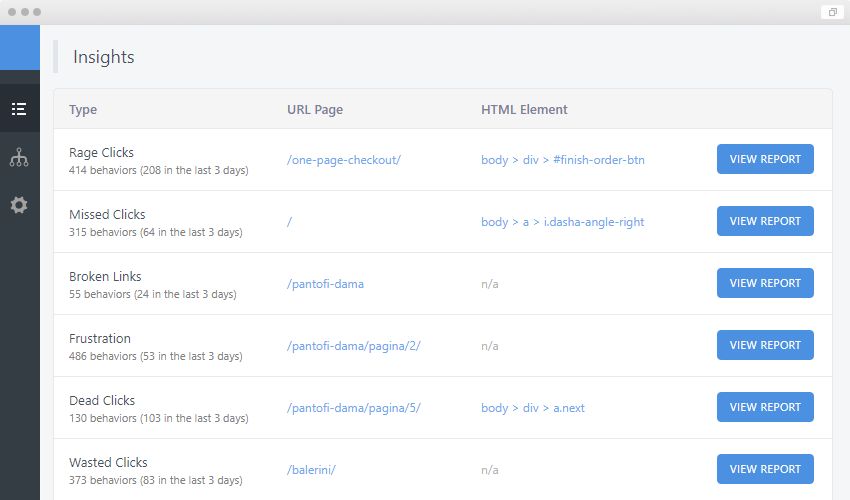Click the Type column header

coord(83,110)
